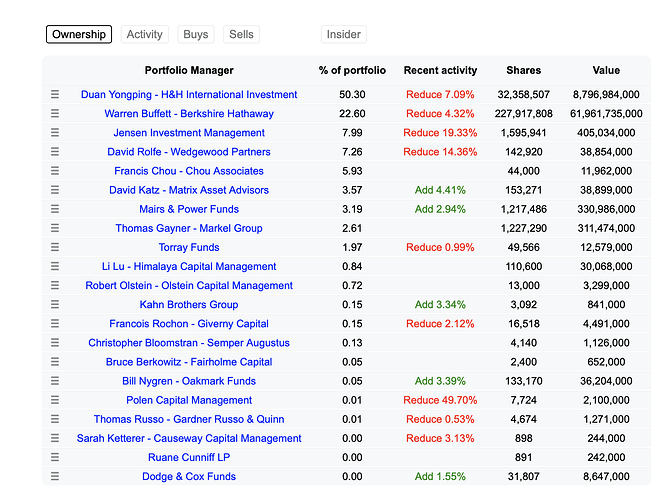Select the '227,917,808' shares cell

click(524, 113)
